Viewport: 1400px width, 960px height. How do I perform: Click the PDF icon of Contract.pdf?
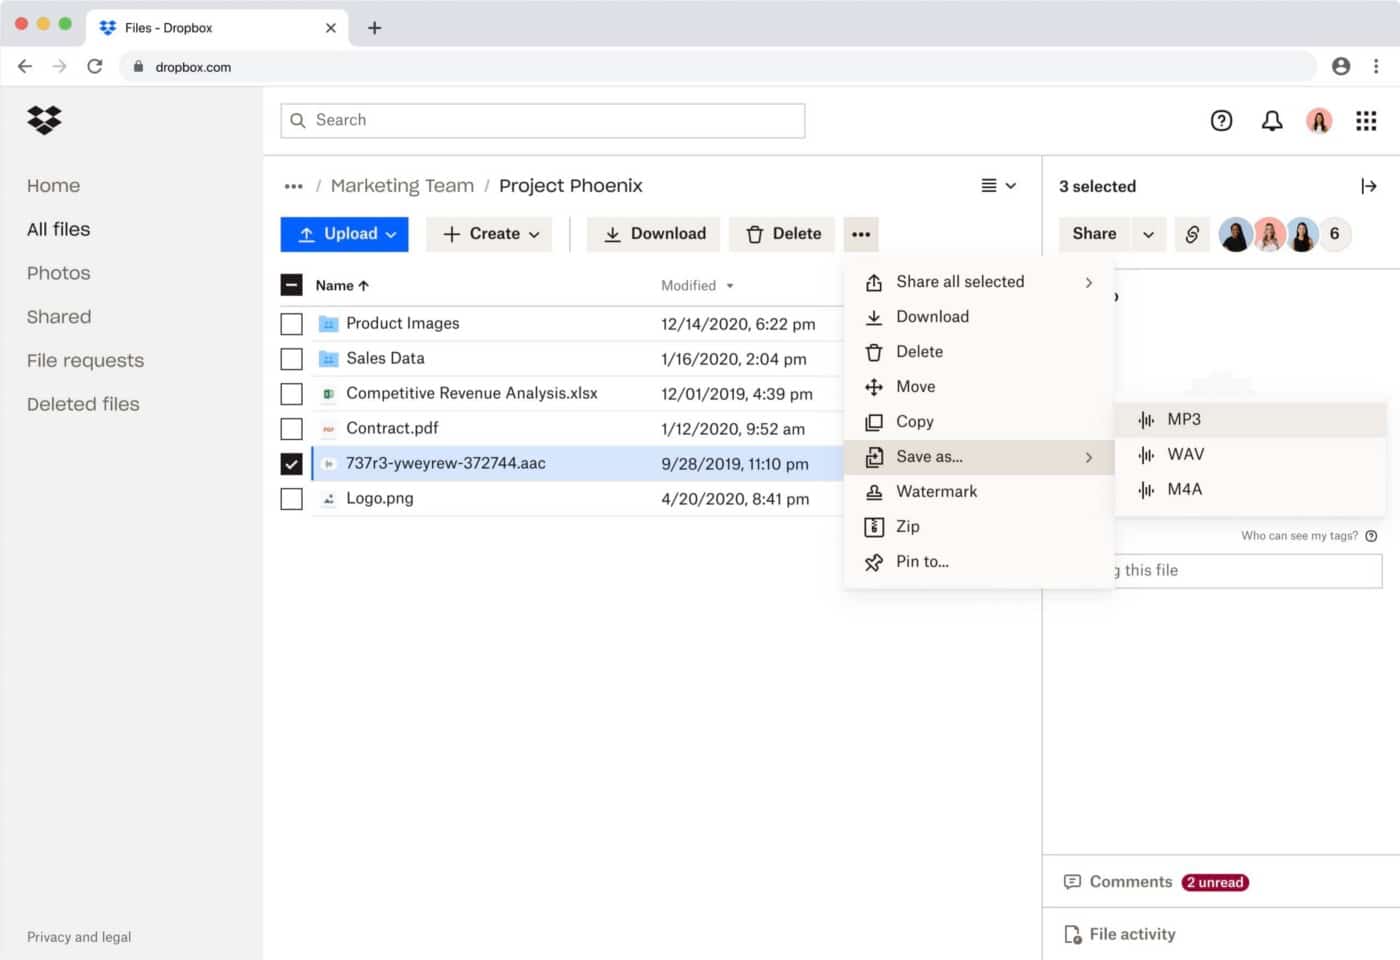328,429
